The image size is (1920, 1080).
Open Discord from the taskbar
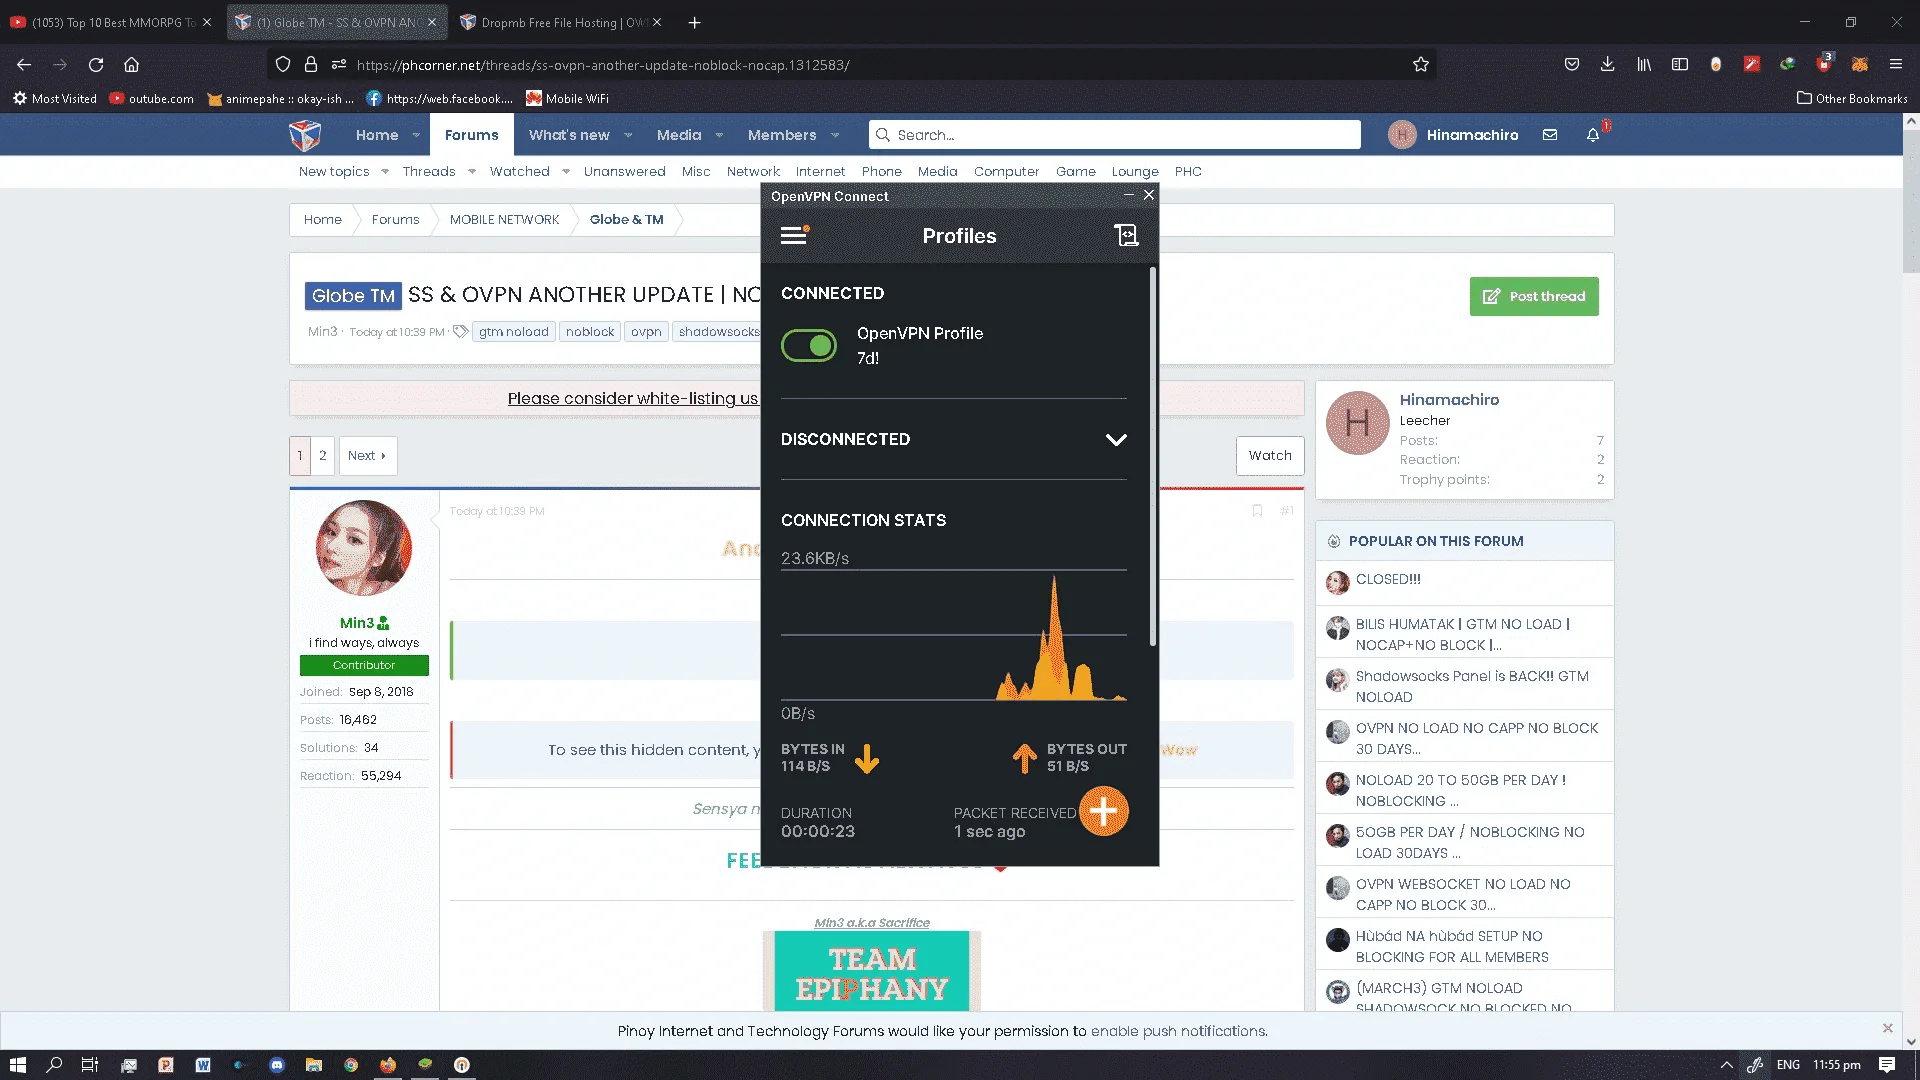[x=277, y=1064]
